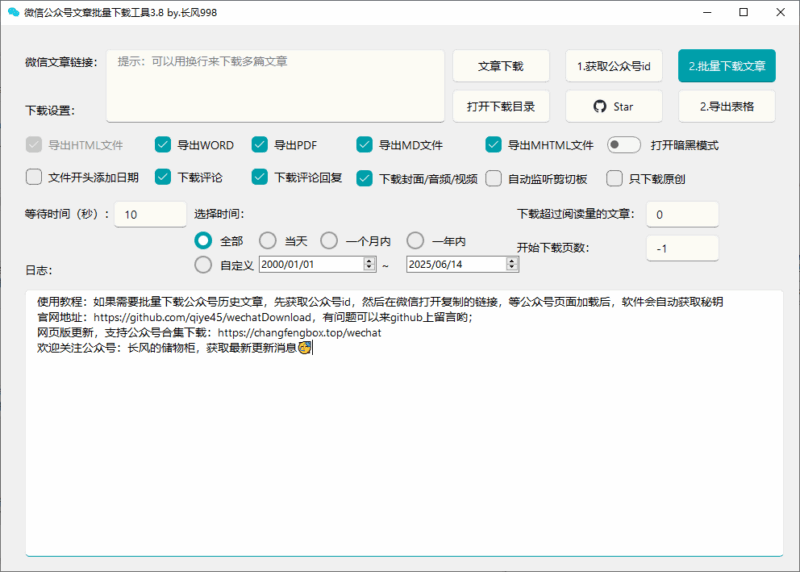Minimize the application window
800x572 pixels.
coord(707,12)
